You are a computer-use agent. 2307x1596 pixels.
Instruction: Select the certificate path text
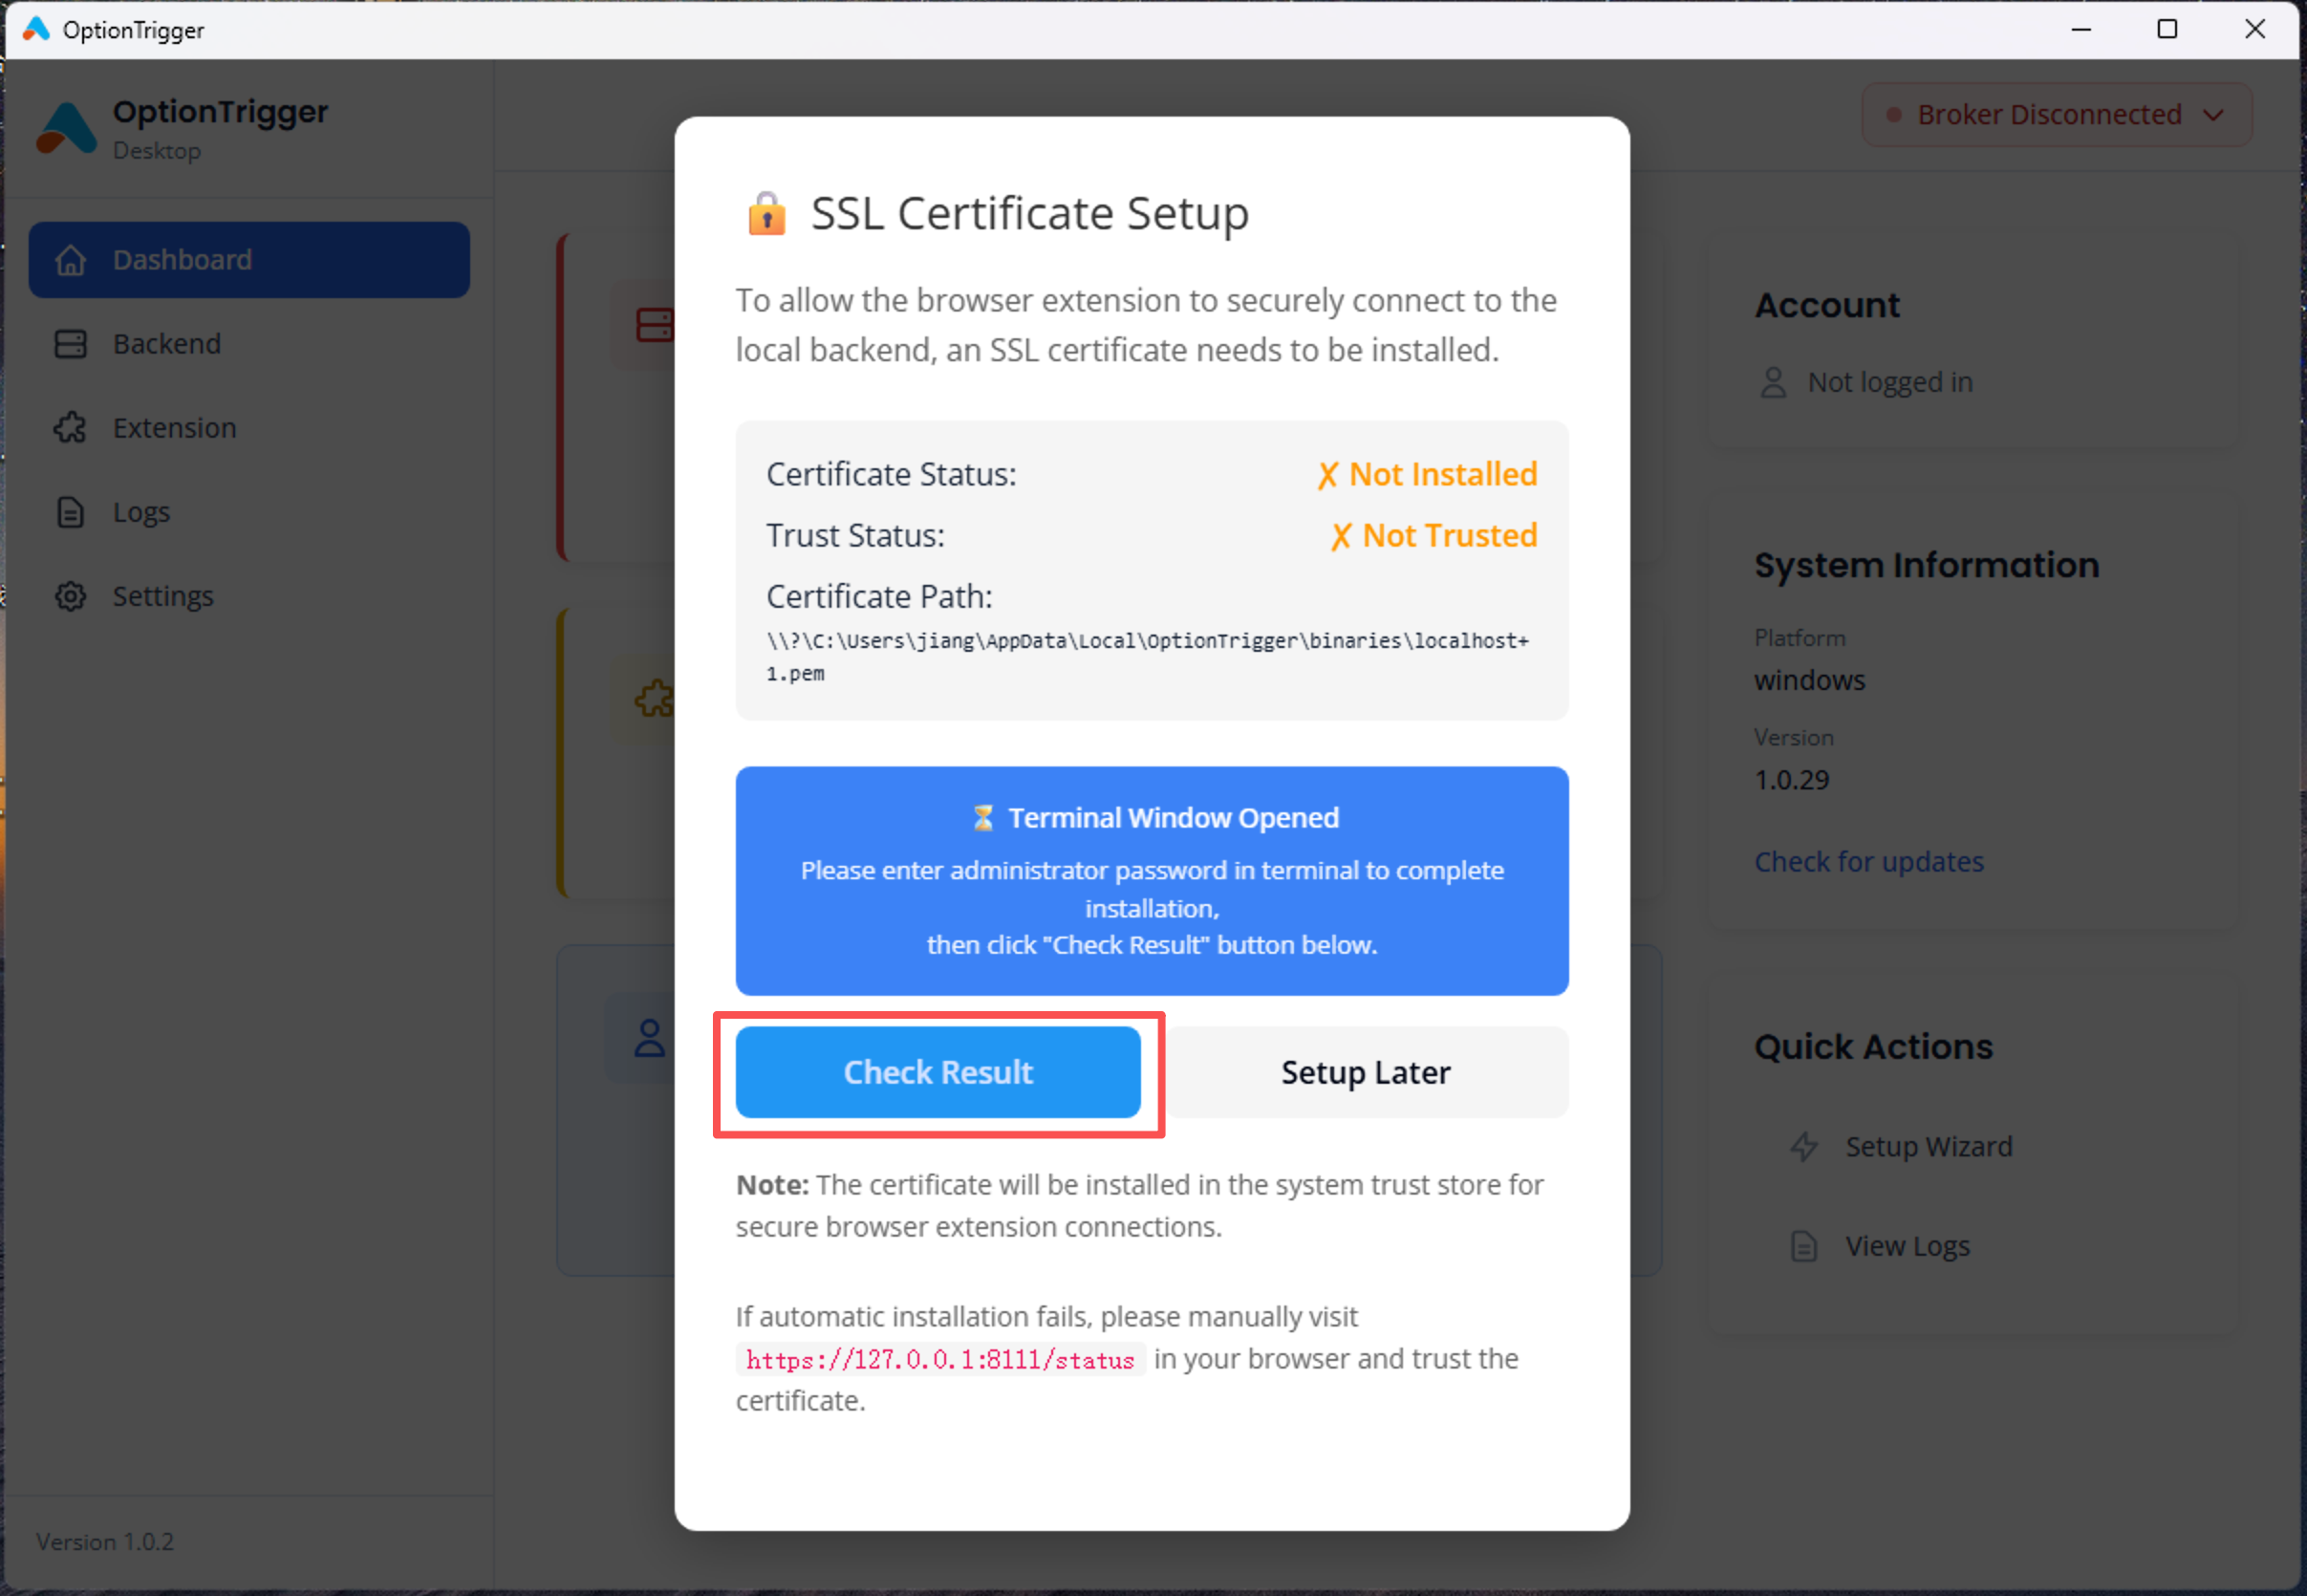pos(1148,657)
